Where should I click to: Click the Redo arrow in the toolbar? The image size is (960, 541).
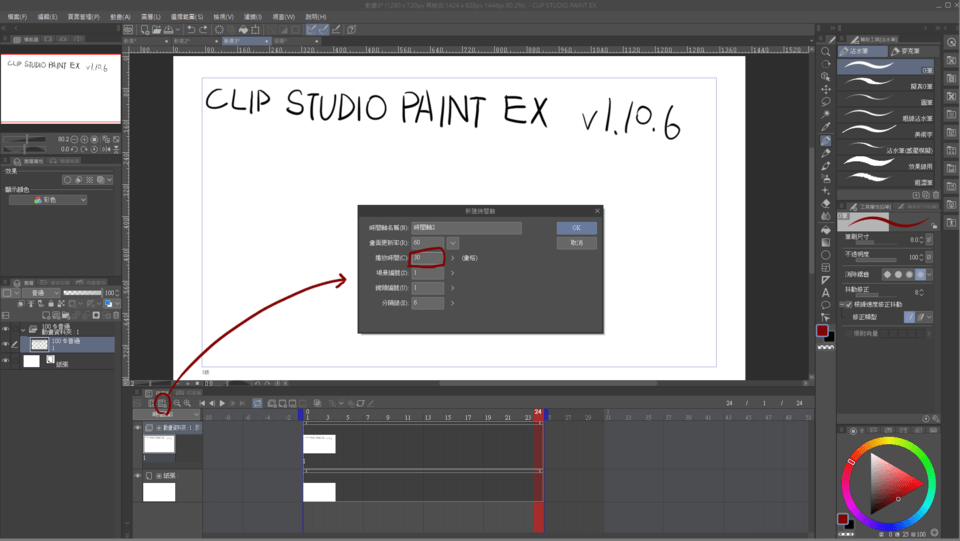tap(203, 29)
